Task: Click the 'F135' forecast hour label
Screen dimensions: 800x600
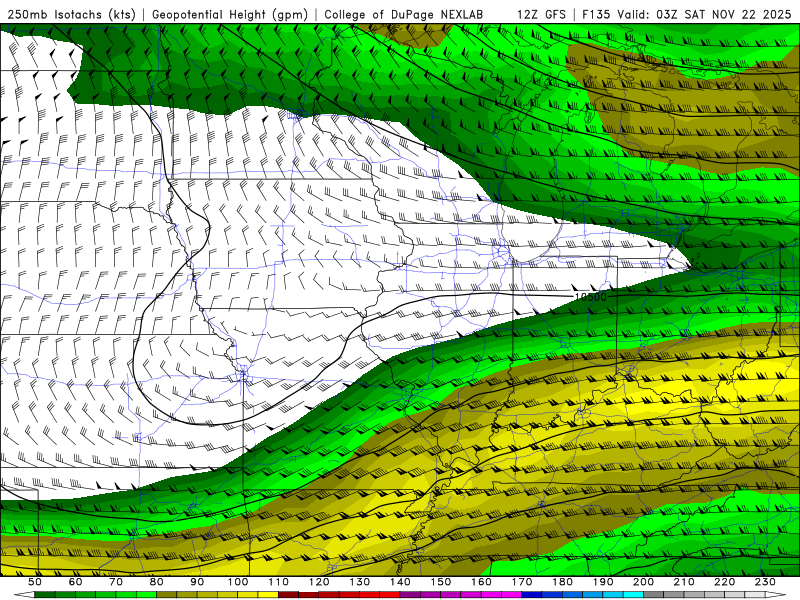Action: [x=596, y=15]
